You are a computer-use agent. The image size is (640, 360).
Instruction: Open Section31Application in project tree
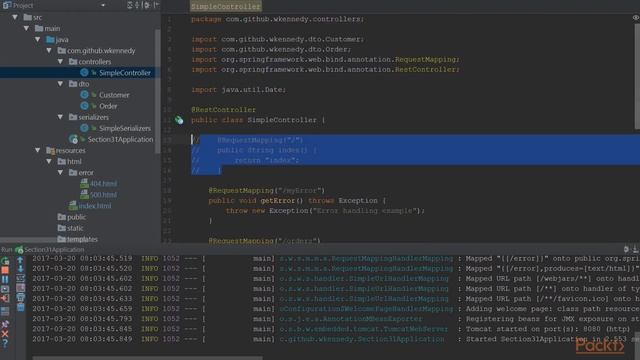coord(120,139)
